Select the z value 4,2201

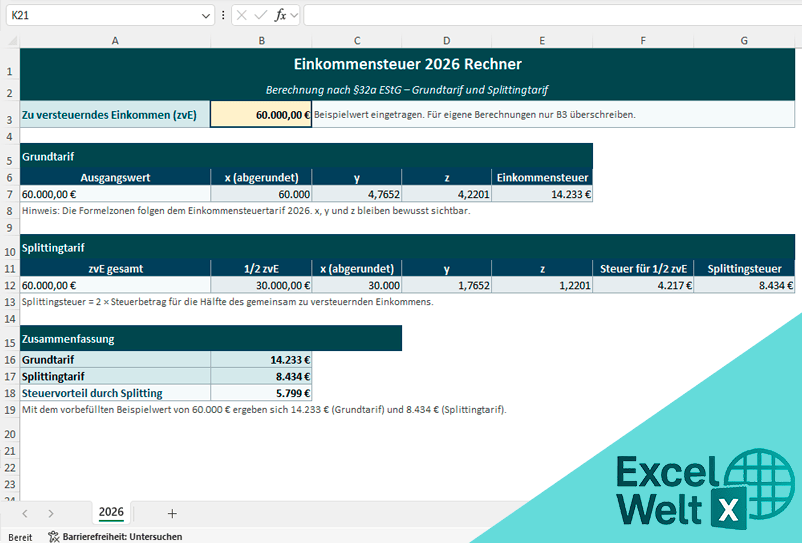click(x=447, y=194)
